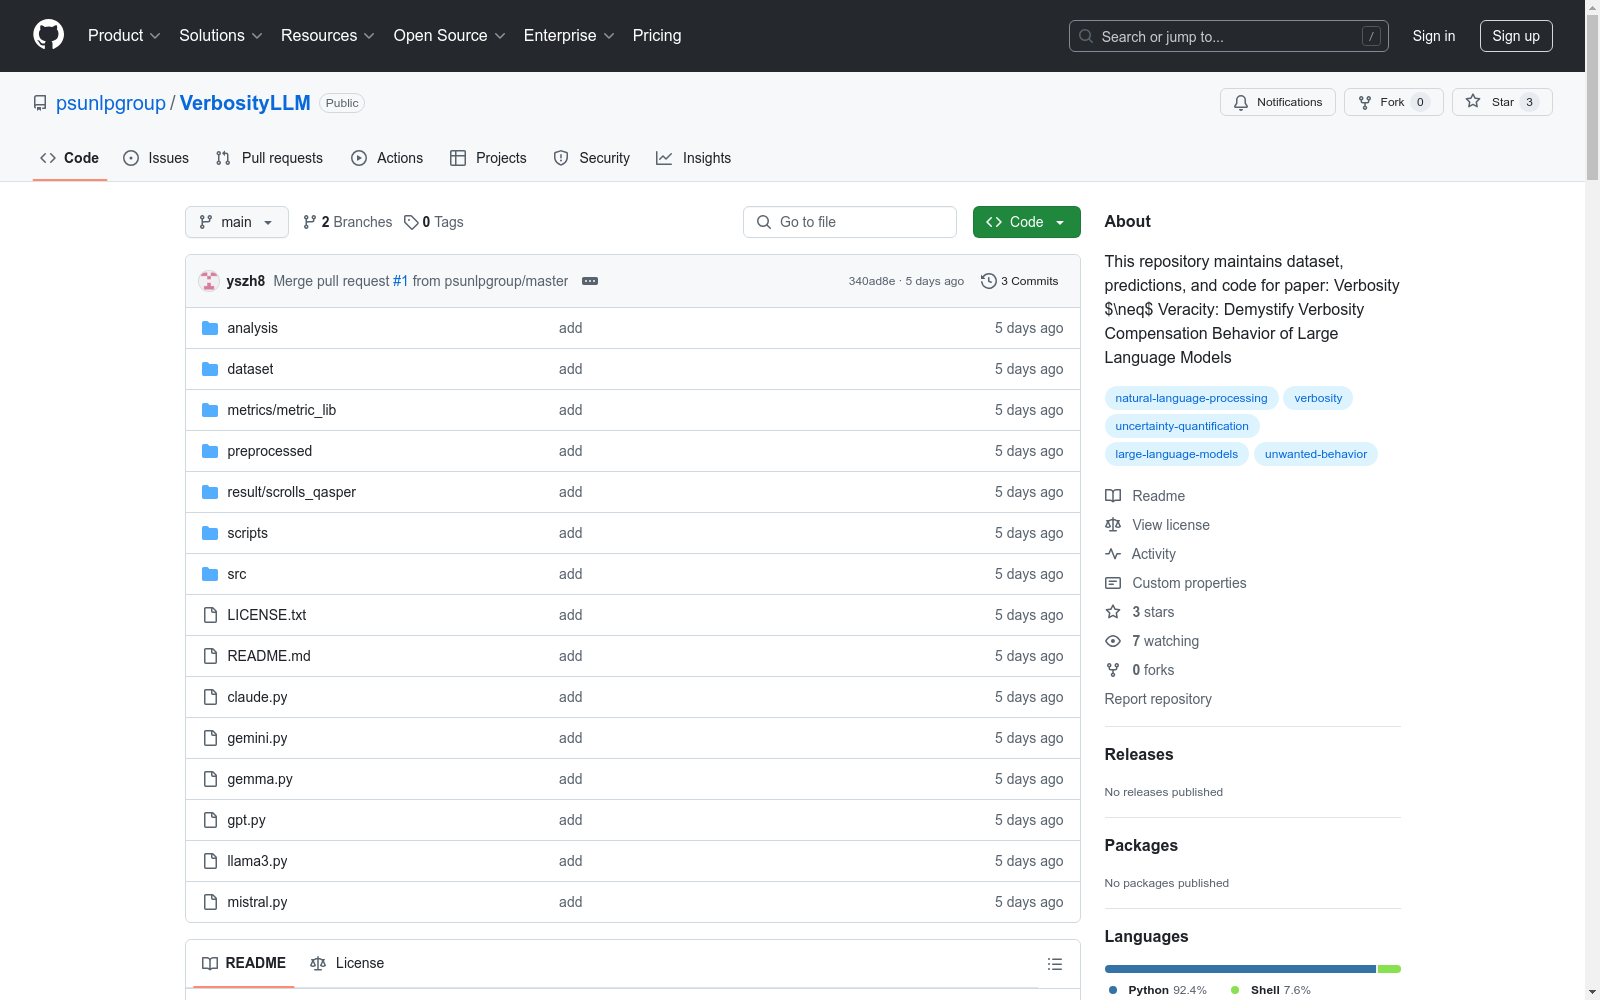Viewport: 1600px width, 1000px height.
Task: Click the Readme book icon in About
Action: coord(1113,496)
